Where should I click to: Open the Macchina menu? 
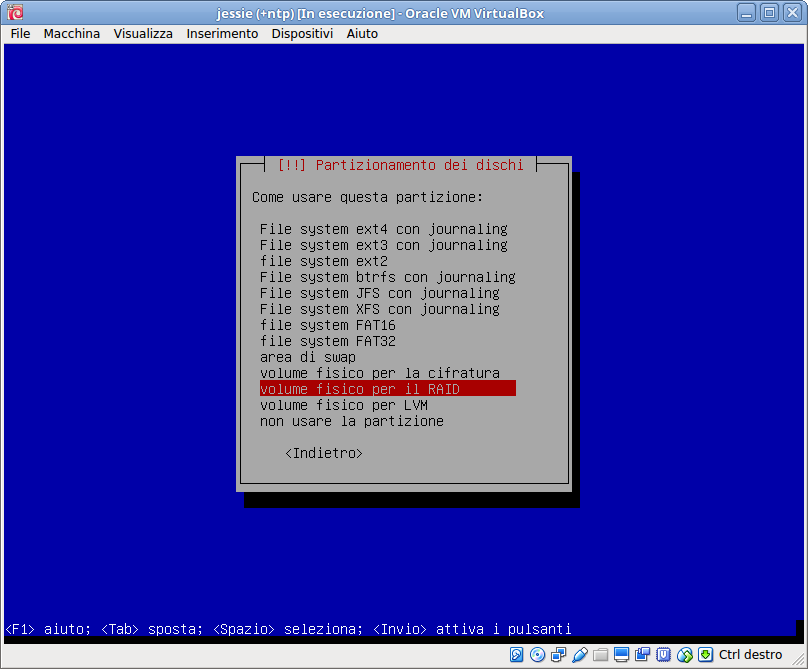(72, 34)
